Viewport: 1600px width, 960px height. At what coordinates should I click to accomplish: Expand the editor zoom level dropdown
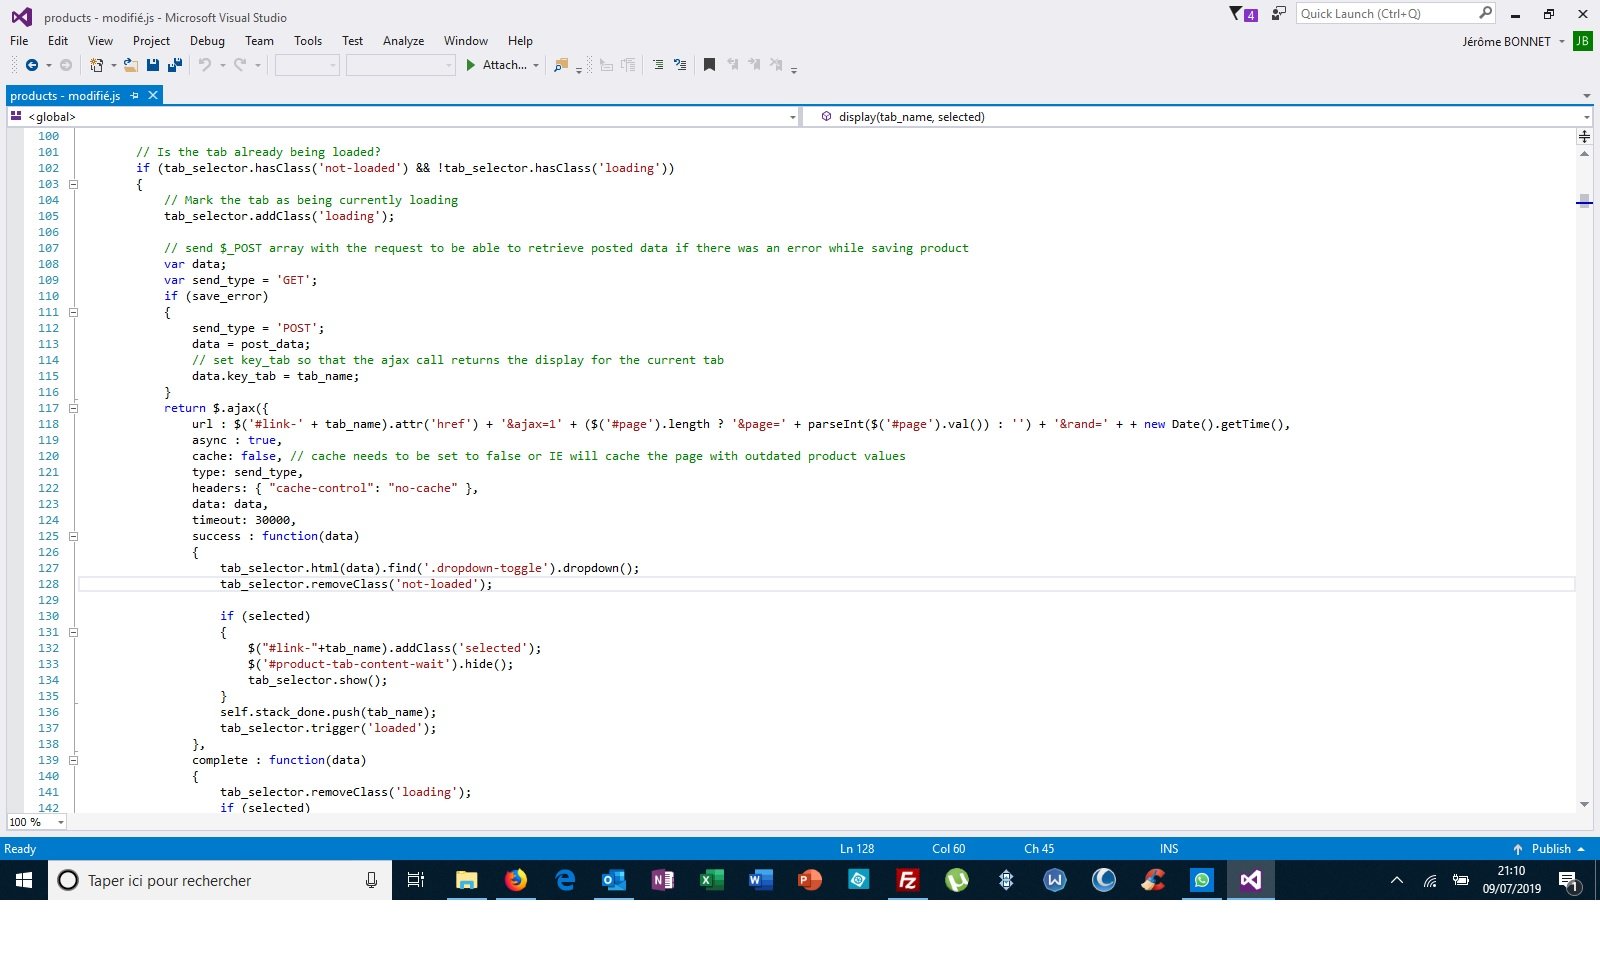tap(61, 822)
